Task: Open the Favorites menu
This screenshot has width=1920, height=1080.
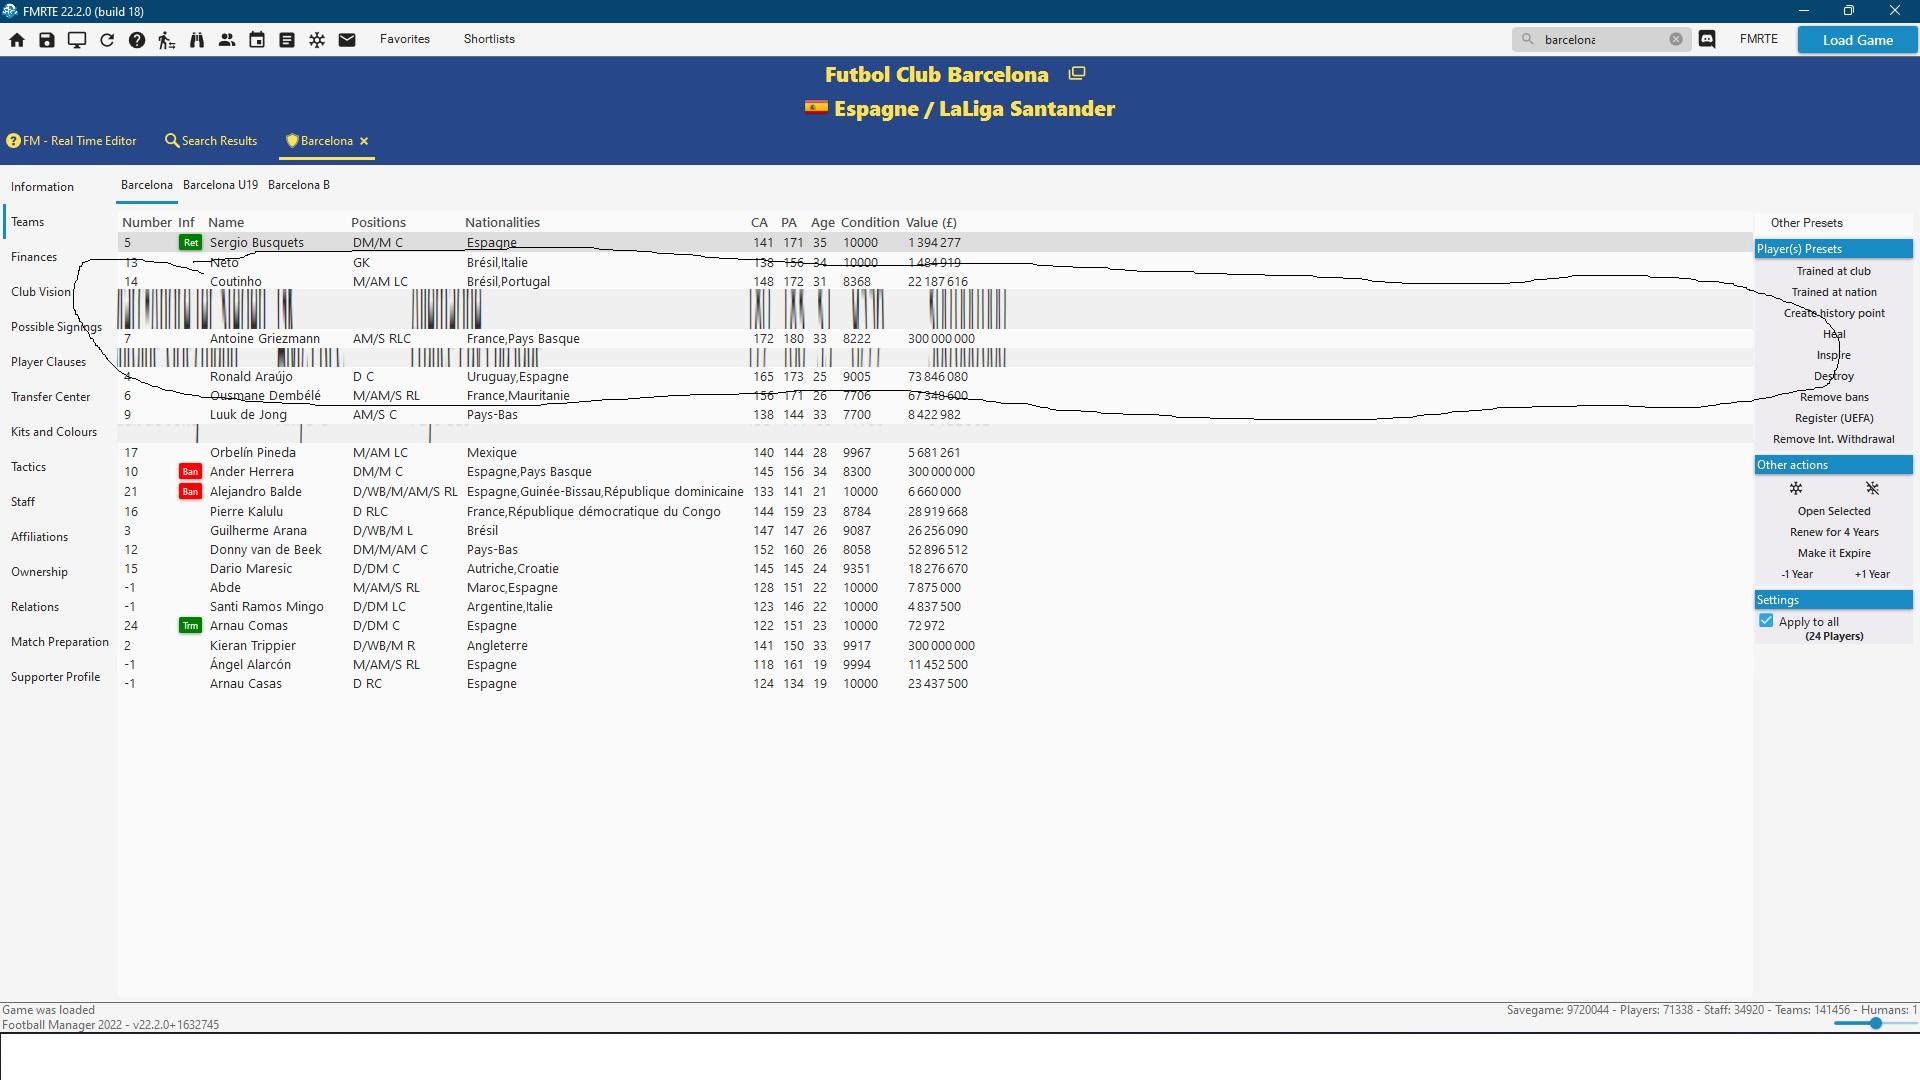Action: coord(405,39)
